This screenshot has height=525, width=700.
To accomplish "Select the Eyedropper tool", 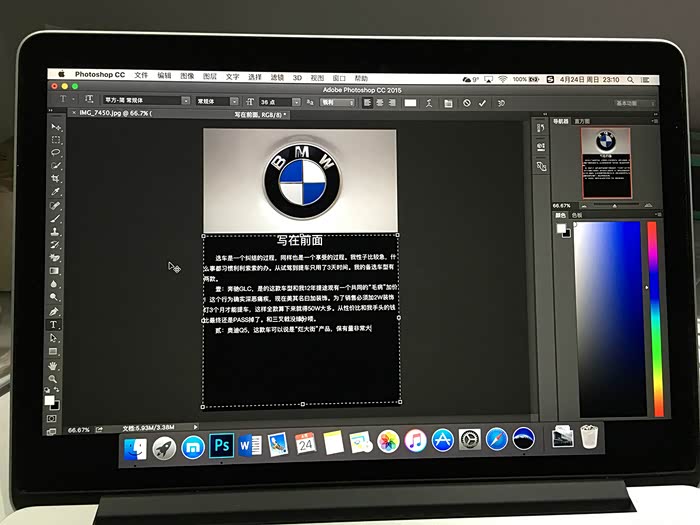I will click(55, 192).
